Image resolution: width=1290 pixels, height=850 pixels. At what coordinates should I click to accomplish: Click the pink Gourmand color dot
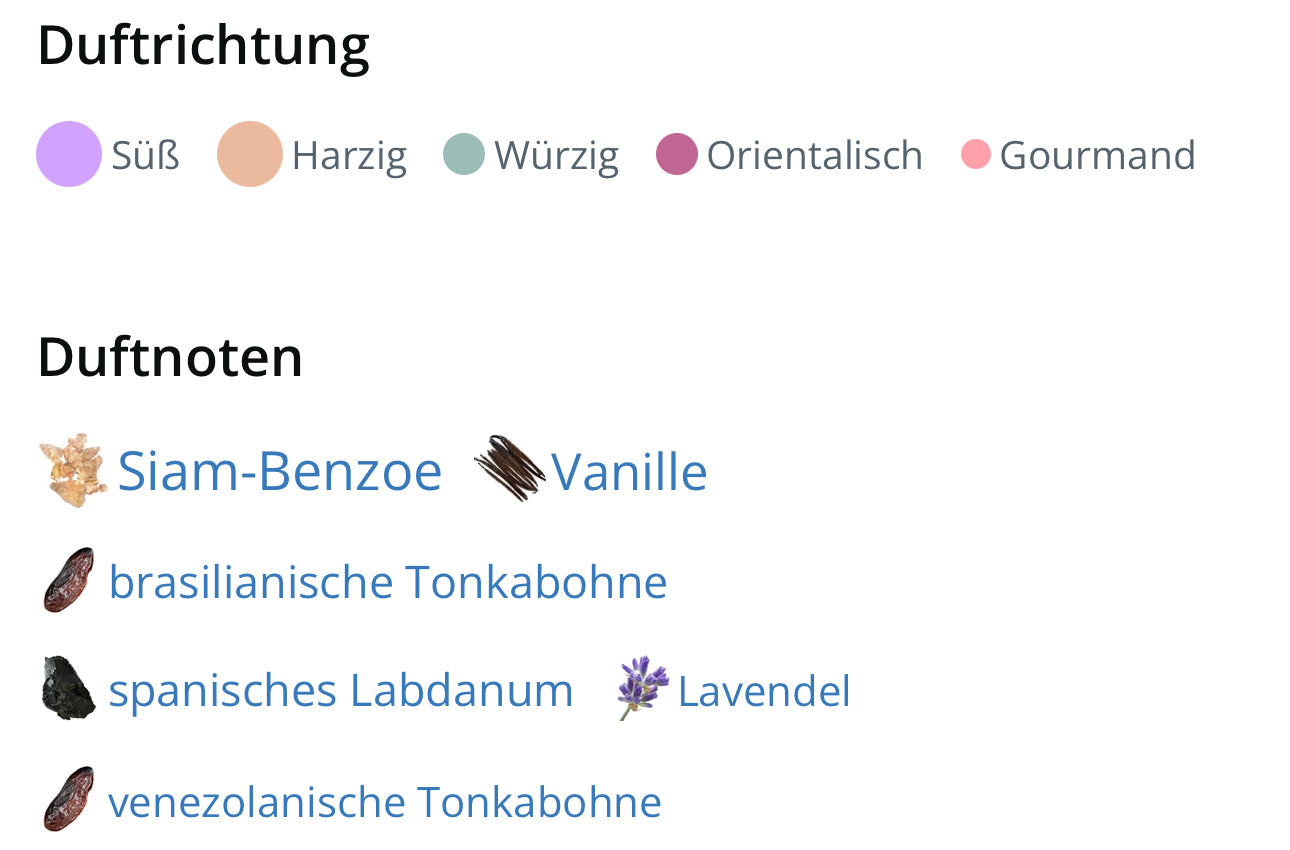pos(975,154)
